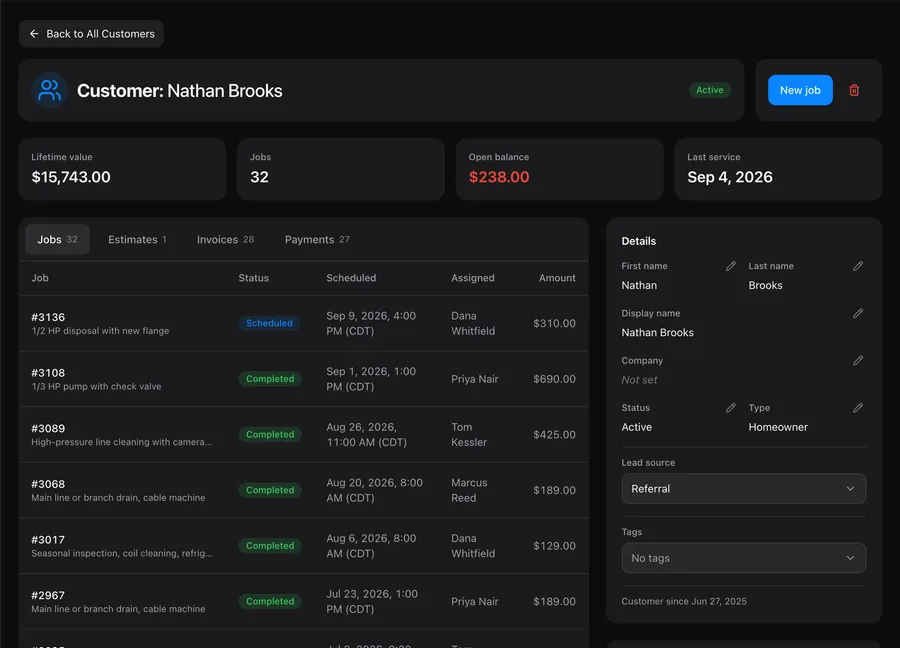This screenshot has width=900, height=648.
Task: Go back to All Customers
Action: [x=91, y=34]
